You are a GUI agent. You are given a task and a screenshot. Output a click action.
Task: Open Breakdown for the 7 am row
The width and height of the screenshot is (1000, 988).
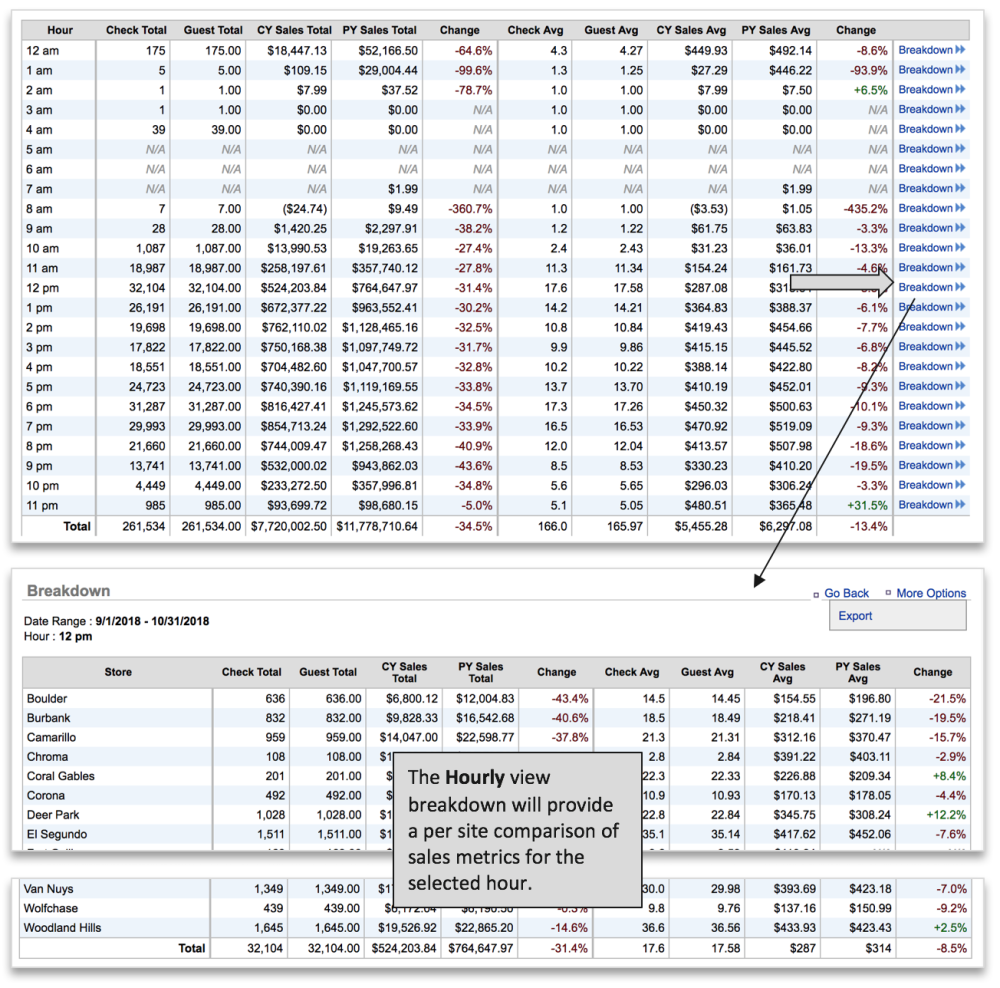931,188
